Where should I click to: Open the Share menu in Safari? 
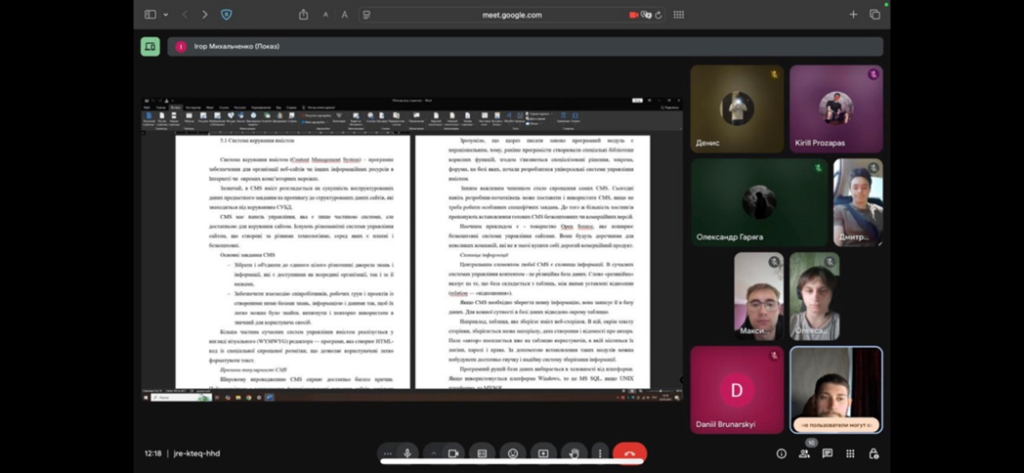point(304,14)
